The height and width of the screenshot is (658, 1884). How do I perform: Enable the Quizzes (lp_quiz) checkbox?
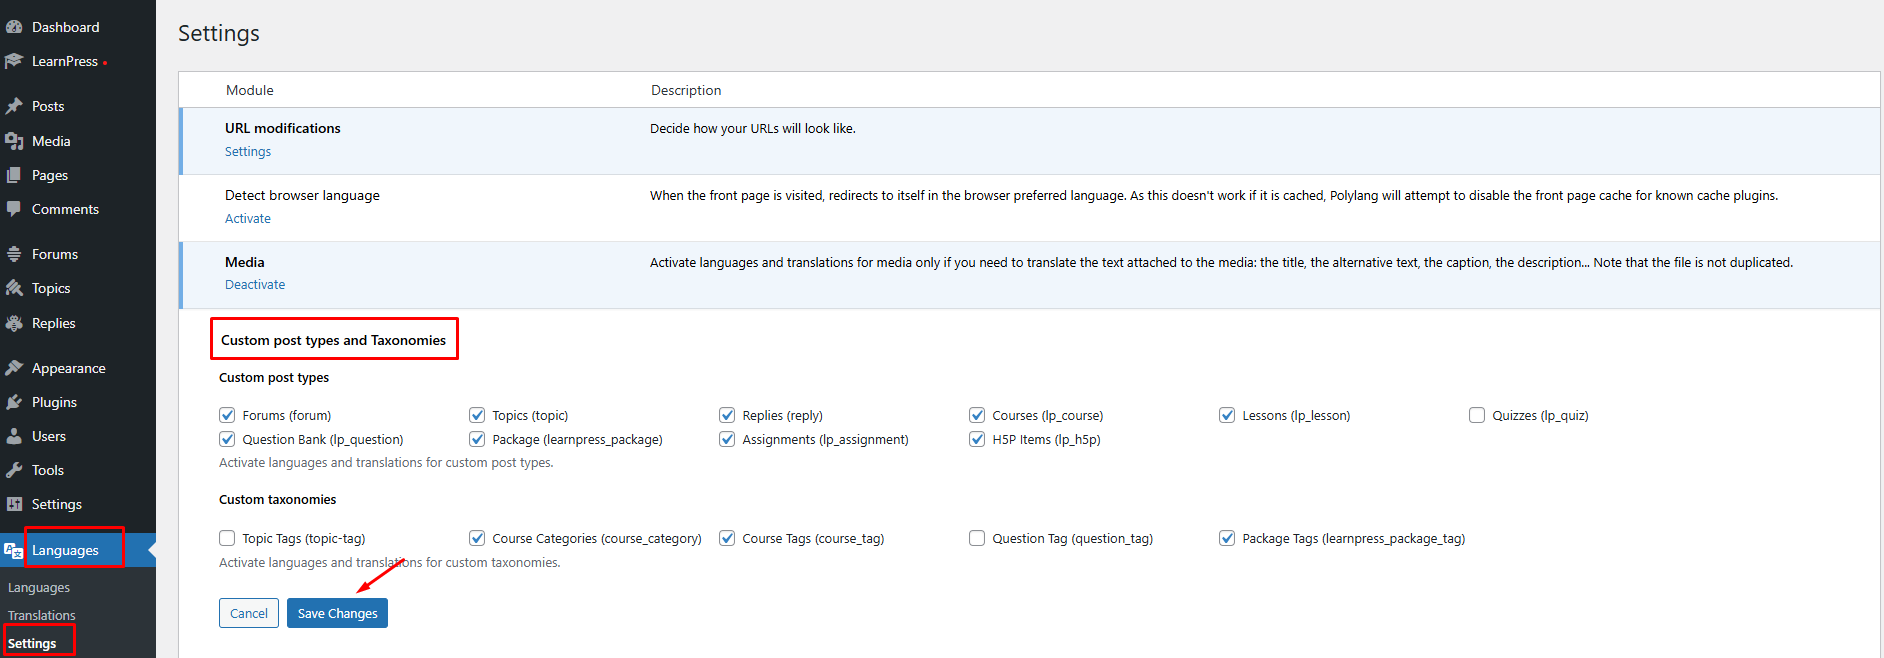[x=1477, y=415]
